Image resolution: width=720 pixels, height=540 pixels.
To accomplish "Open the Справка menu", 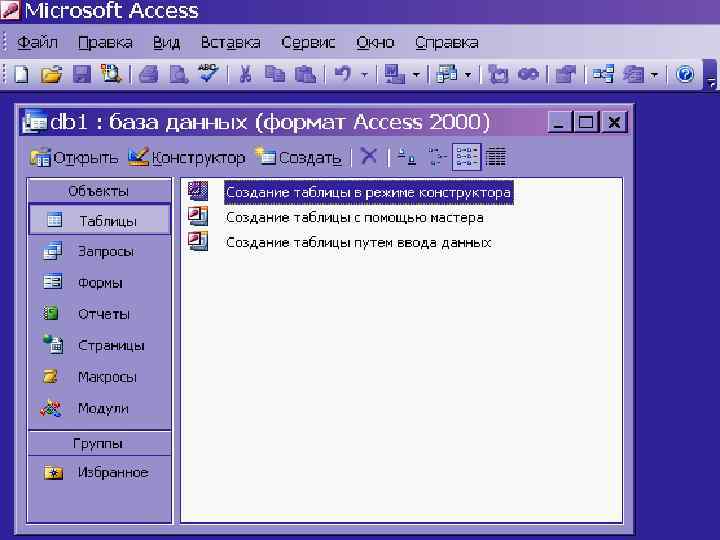I will 446,43.
